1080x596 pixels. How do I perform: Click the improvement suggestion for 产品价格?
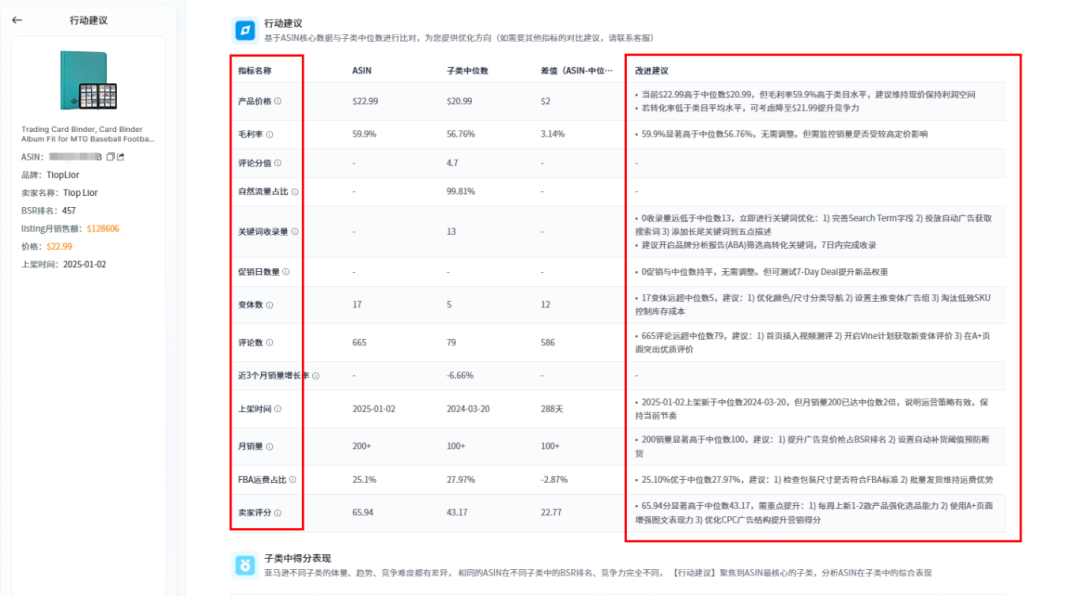point(806,101)
